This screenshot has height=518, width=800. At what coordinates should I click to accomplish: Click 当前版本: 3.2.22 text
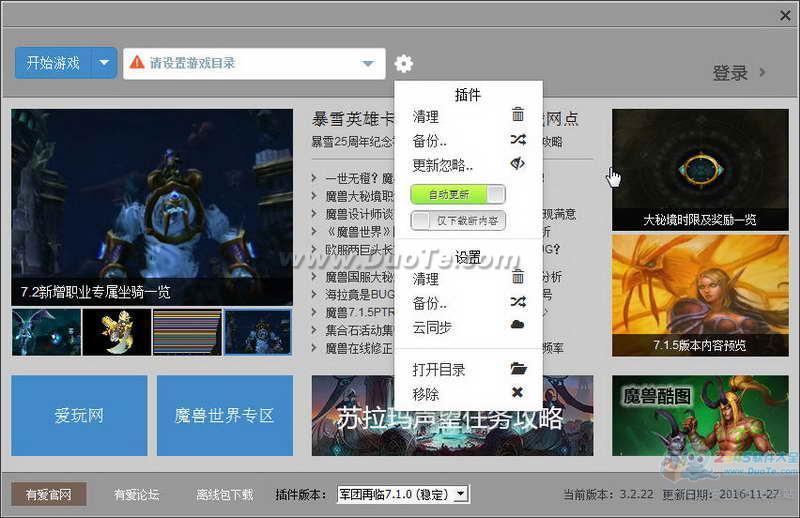608,494
